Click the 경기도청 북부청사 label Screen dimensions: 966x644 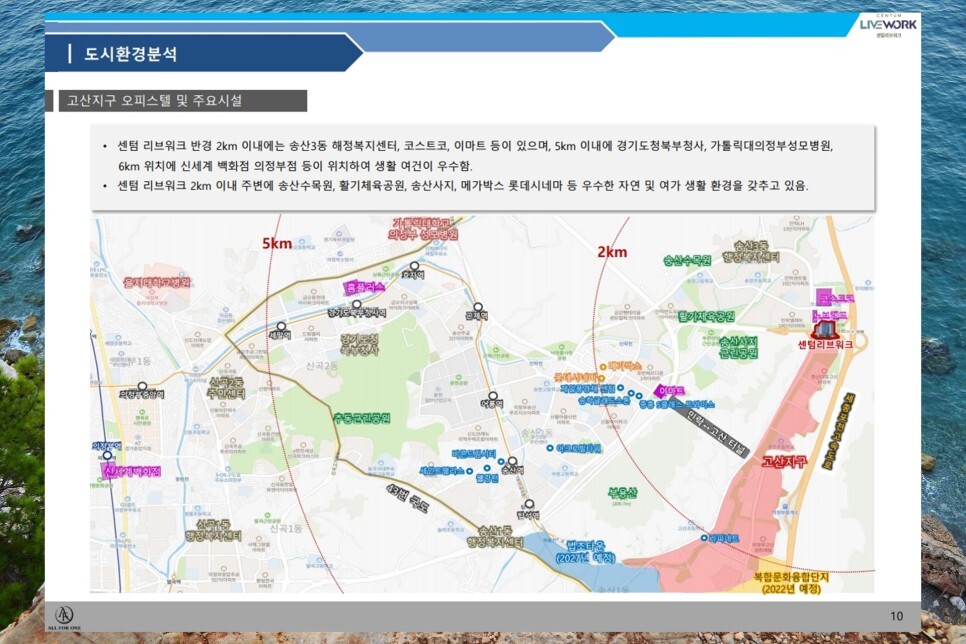tap(360, 344)
